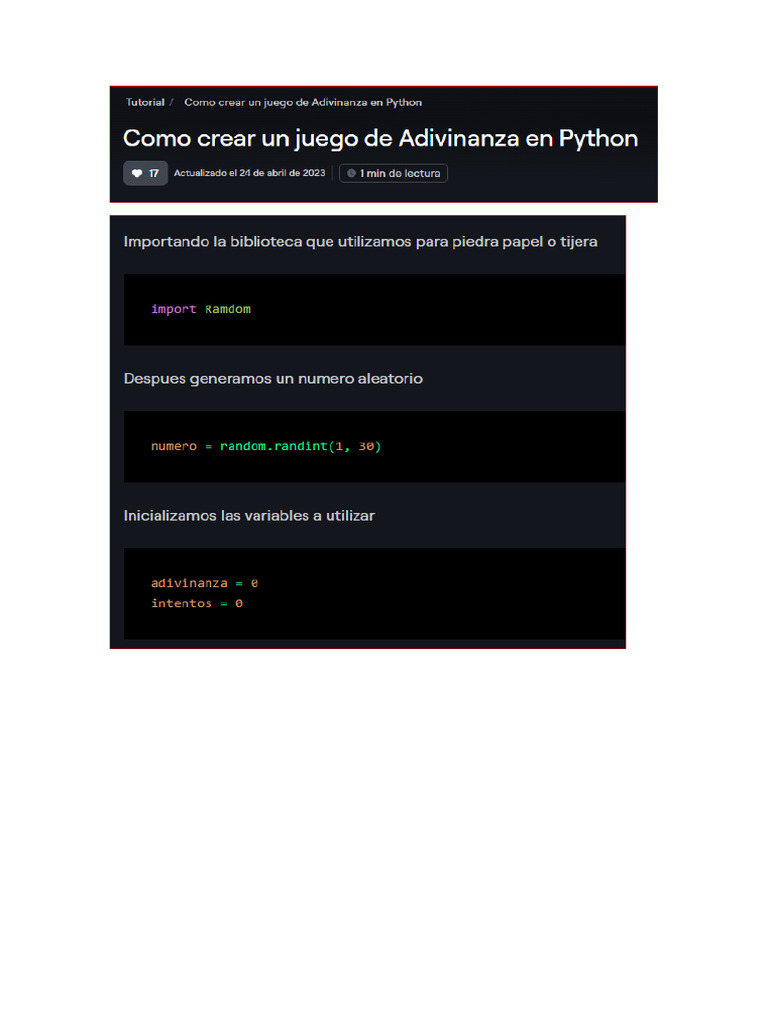Open the breadcrumb 'Como crear un juego de Adivinanza en Python'
The width and height of the screenshot is (768, 1024).
click(x=303, y=103)
